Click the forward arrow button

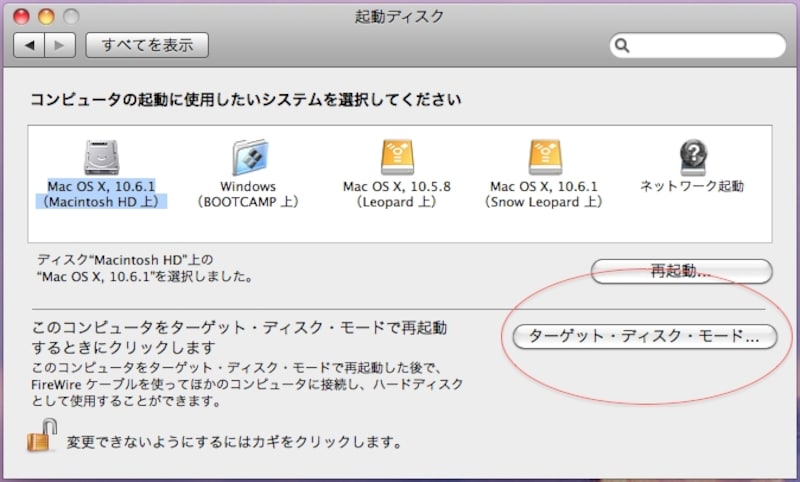point(60,45)
